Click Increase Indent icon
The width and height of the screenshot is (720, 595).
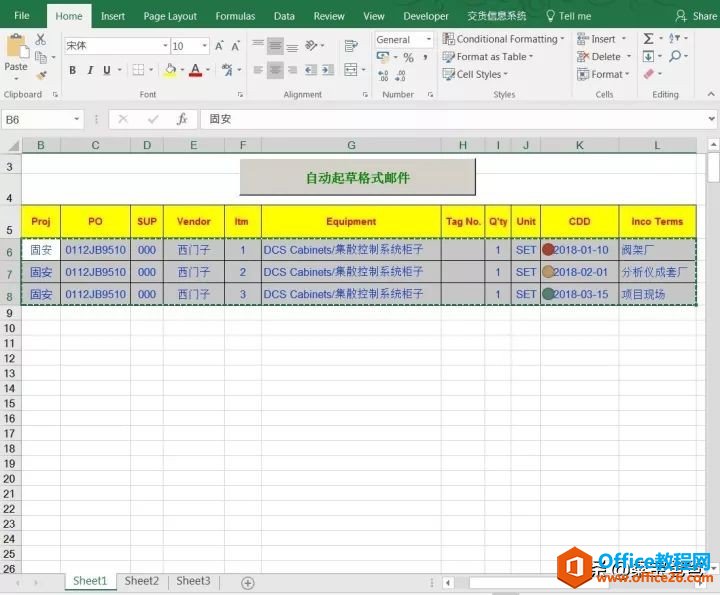click(328, 70)
